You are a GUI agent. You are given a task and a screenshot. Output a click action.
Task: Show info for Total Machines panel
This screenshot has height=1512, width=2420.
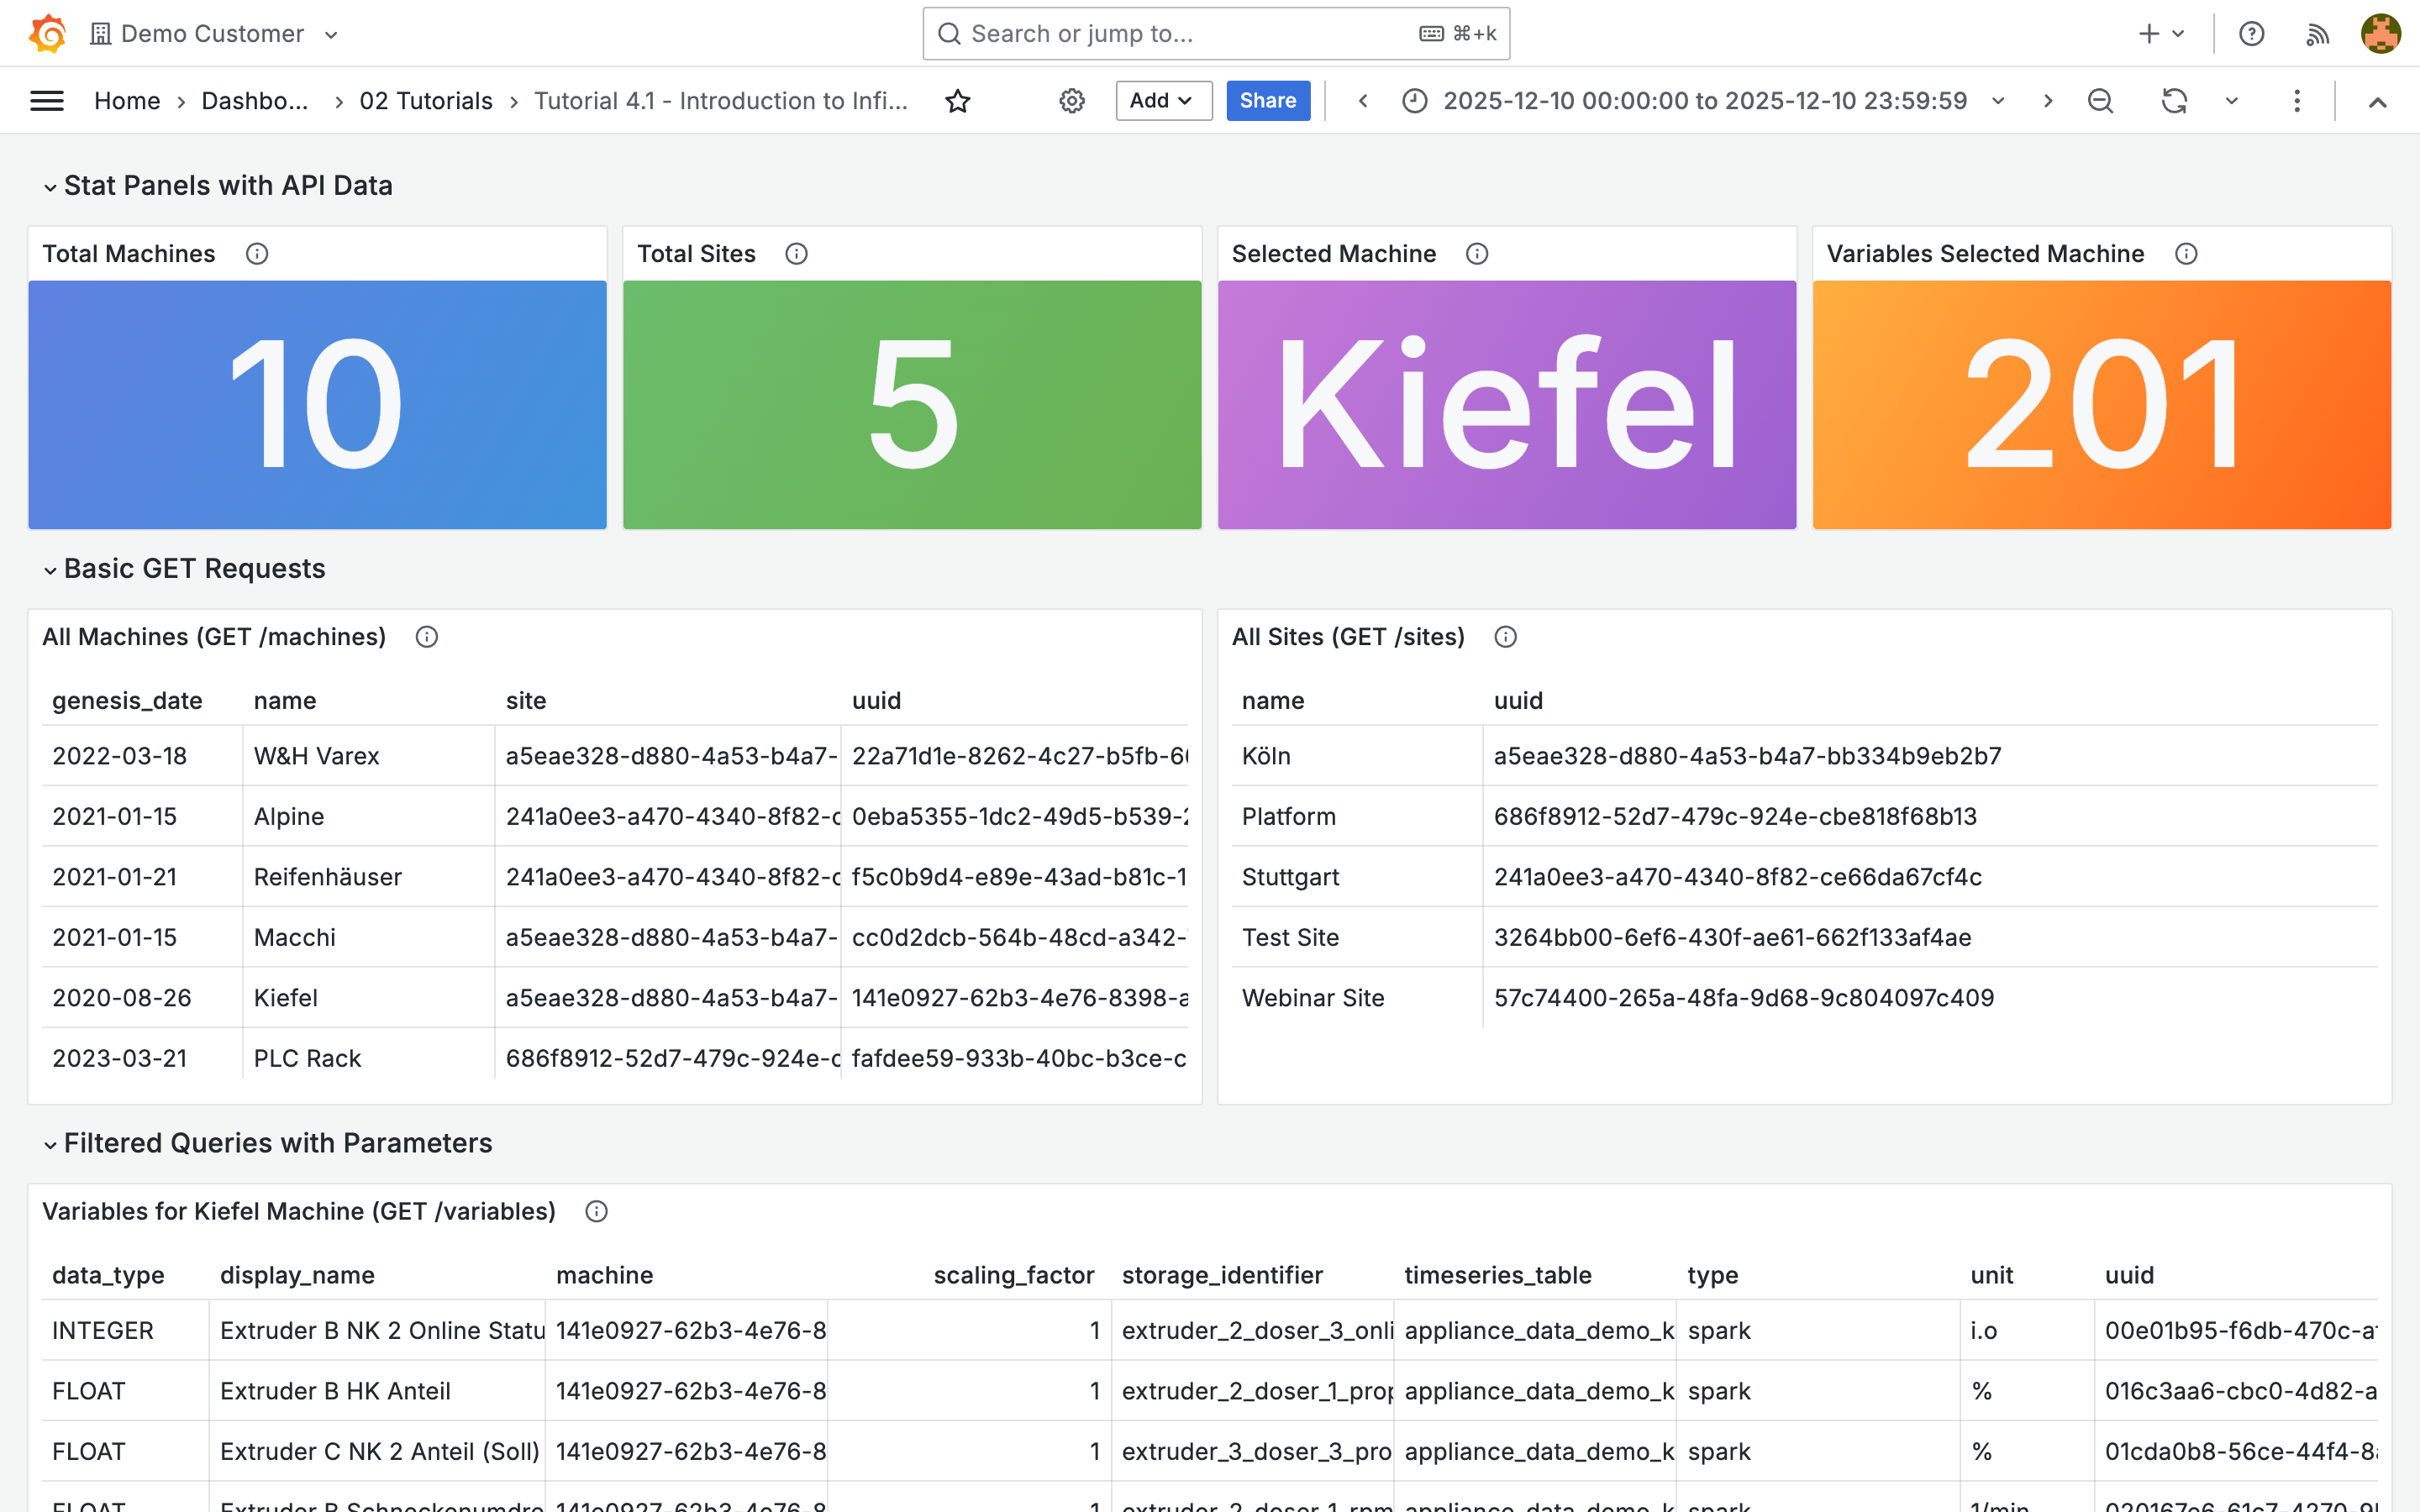257,254
